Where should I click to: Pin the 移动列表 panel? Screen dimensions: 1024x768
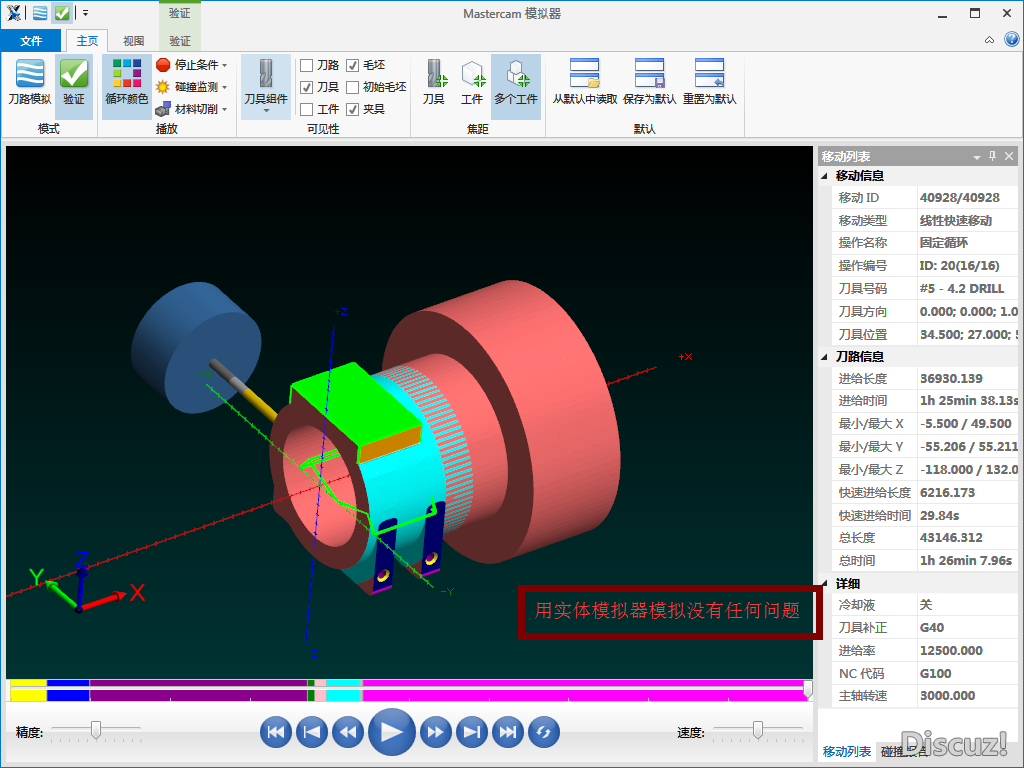pyautogui.click(x=993, y=156)
